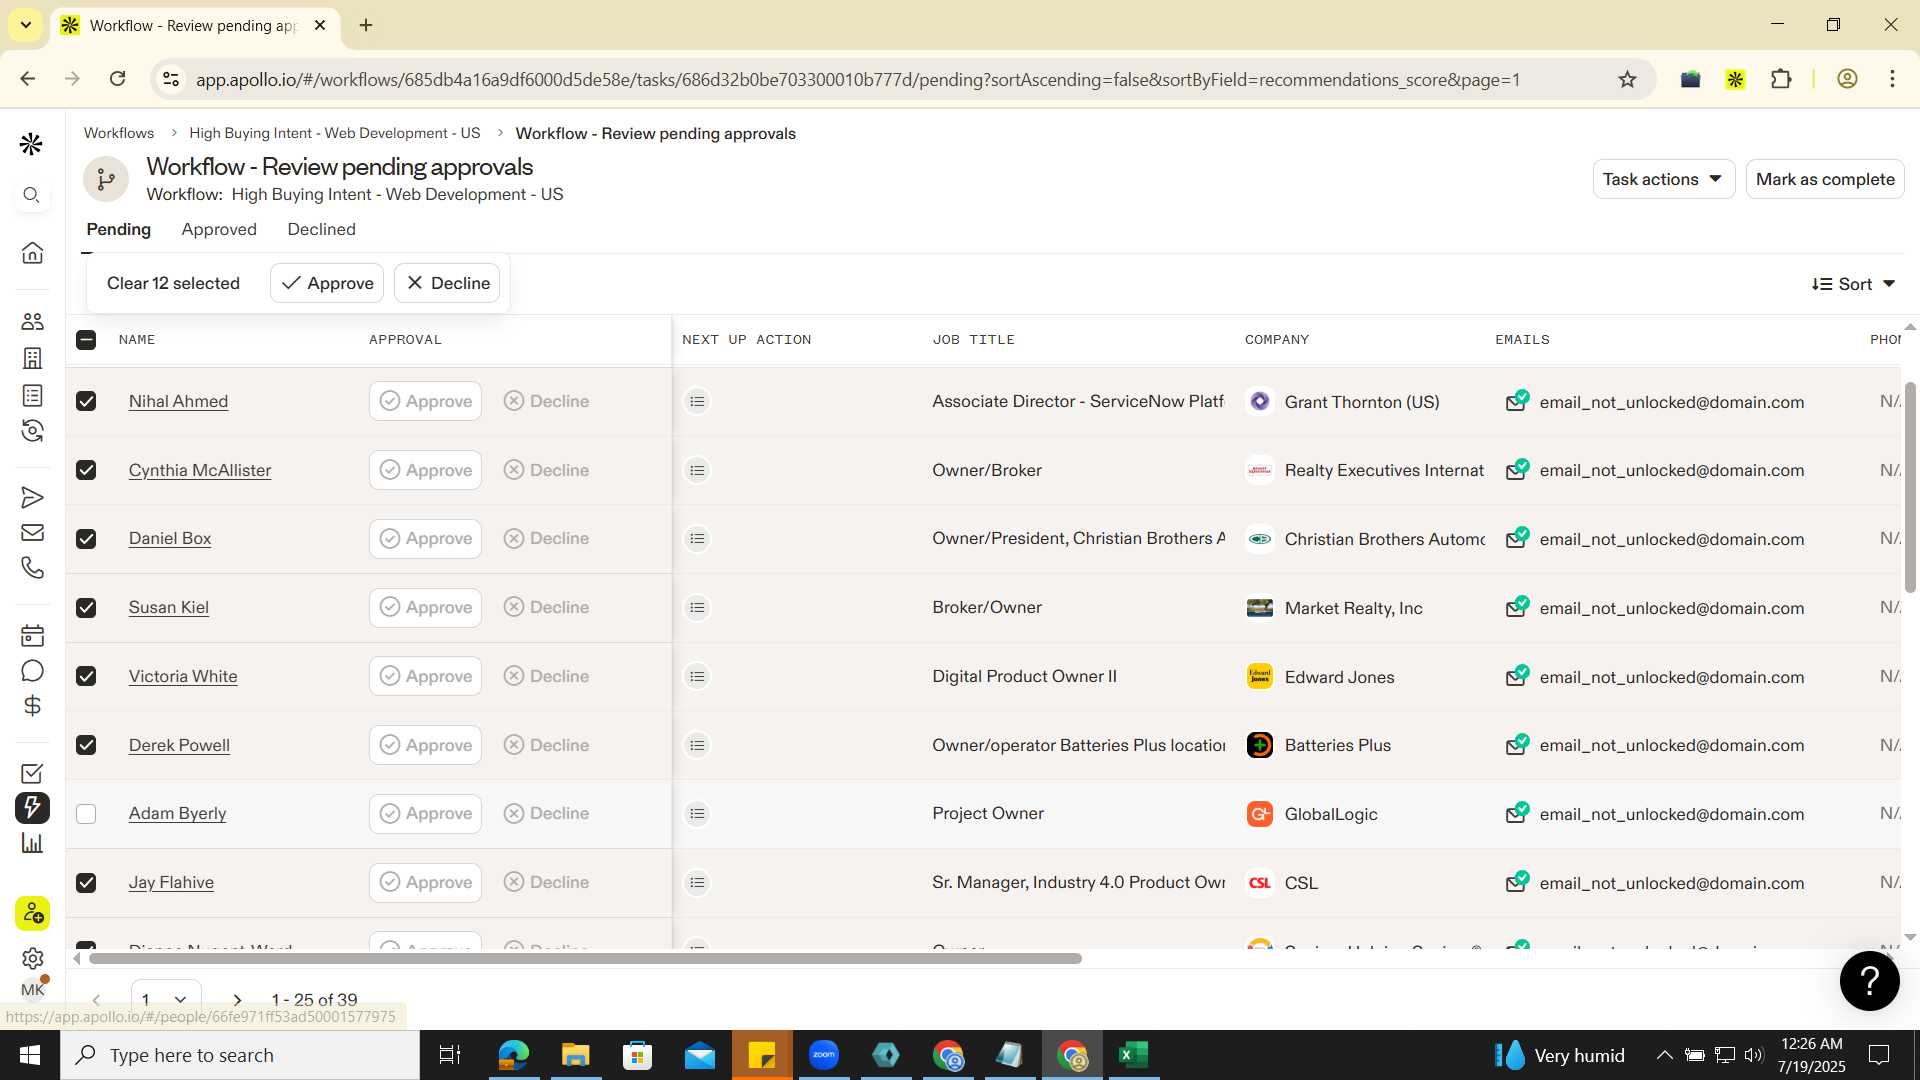The image size is (1920, 1080).
Task: Uncheck Cynthia McAllister's row checkbox
Action: [86, 470]
